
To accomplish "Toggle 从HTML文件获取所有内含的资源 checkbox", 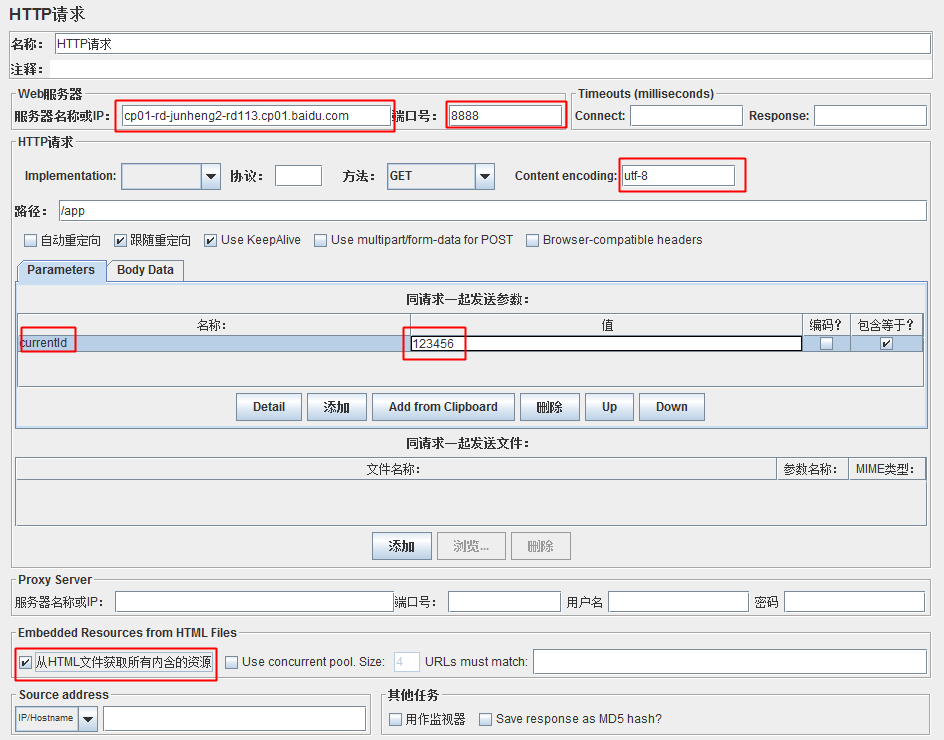I will pyautogui.click(x=26, y=662).
